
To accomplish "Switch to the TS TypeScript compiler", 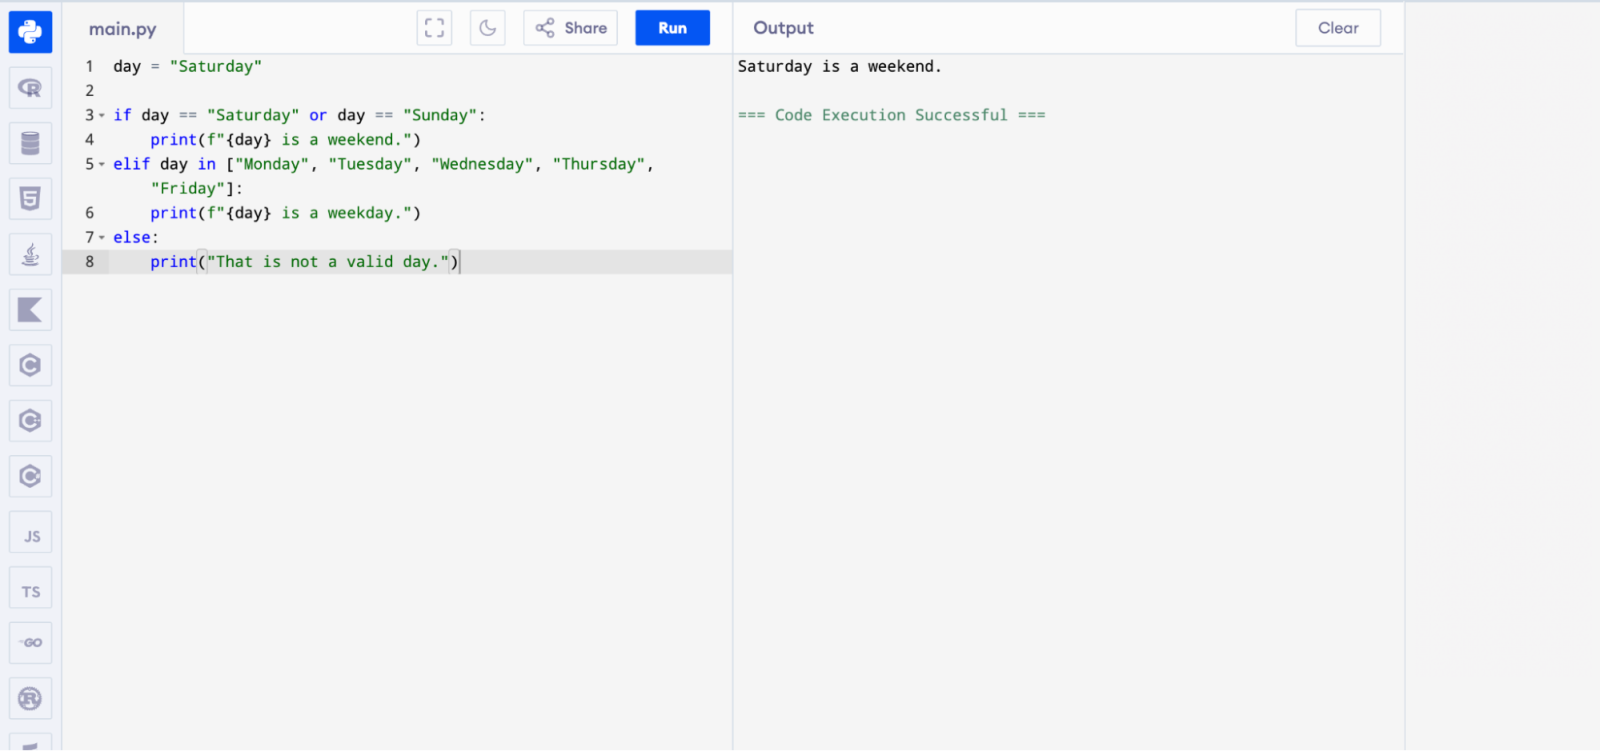I will click(30, 587).
